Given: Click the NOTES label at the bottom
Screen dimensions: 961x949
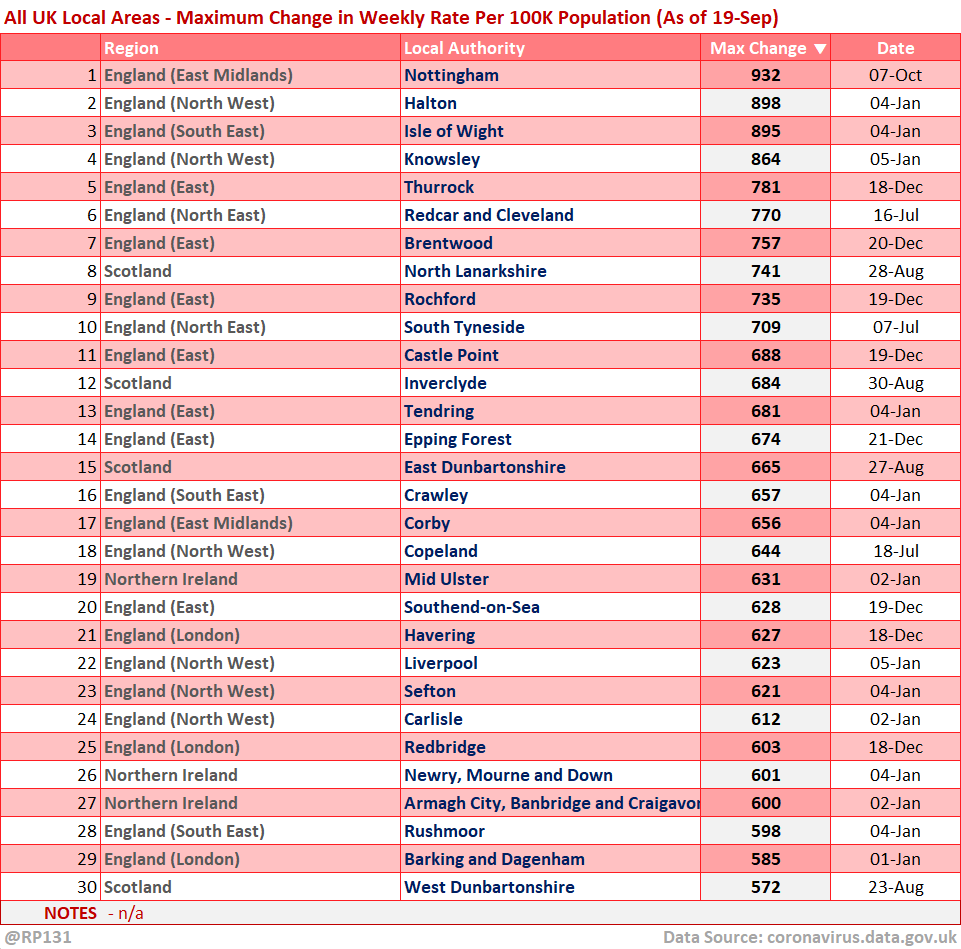Looking at the screenshot, I should point(70,912).
